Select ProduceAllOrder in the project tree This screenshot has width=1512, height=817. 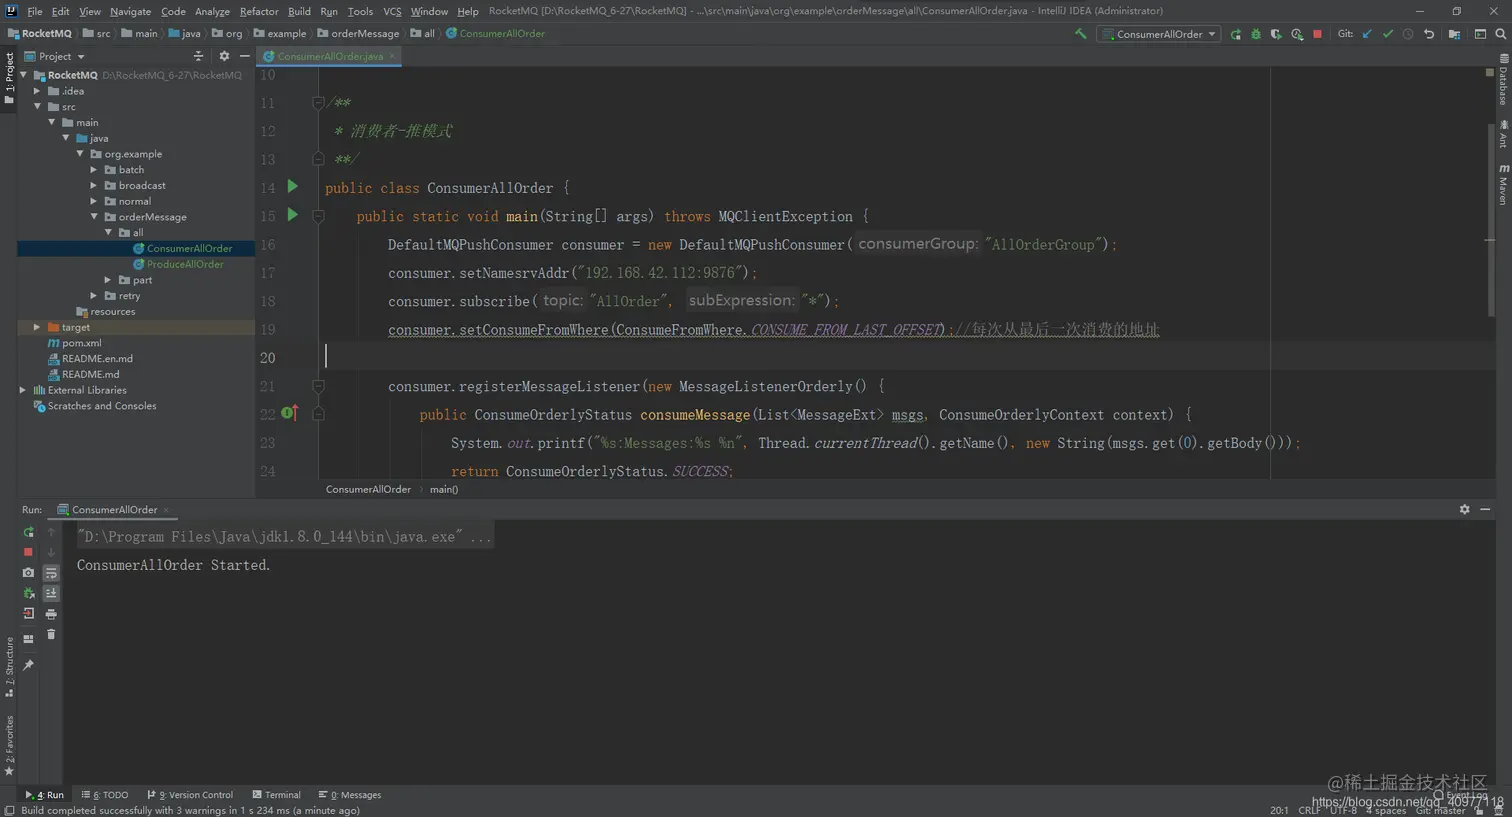click(185, 264)
